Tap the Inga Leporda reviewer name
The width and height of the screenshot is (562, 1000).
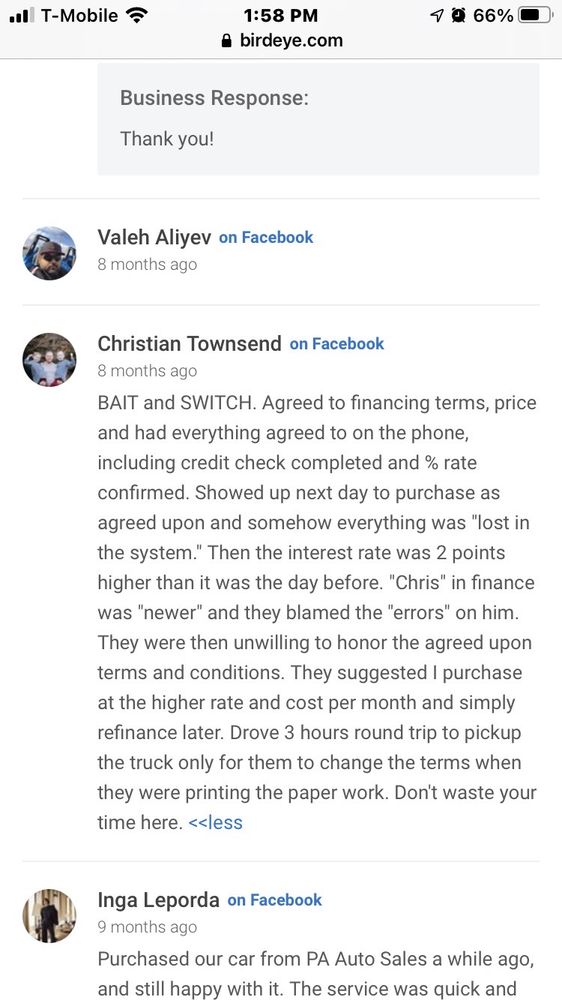click(x=158, y=900)
